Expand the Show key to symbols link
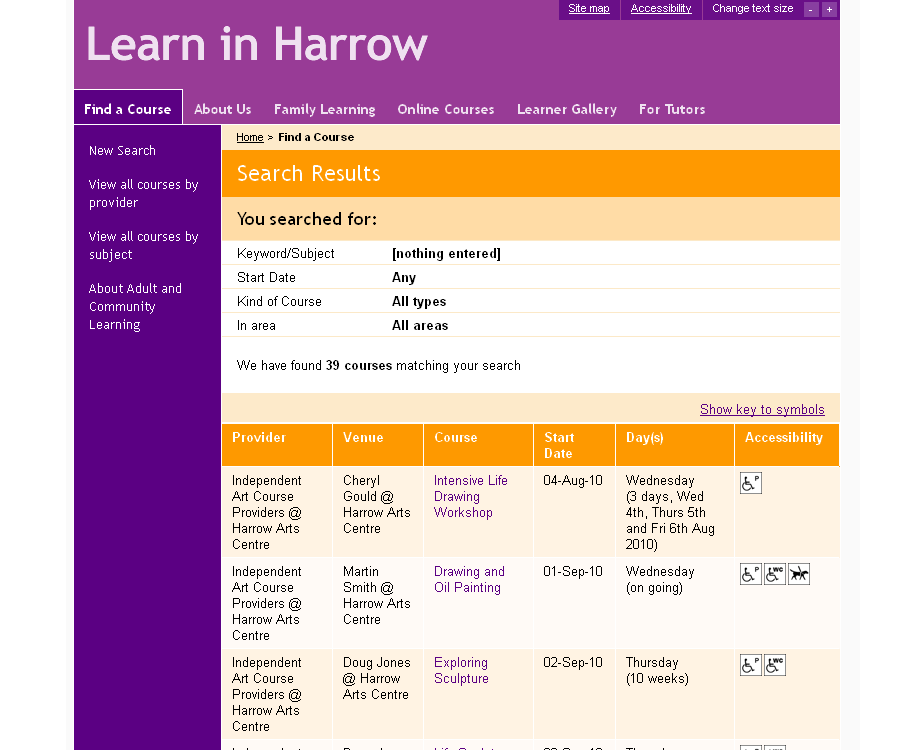This screenshot has height=750, width=920. (762, 409)
